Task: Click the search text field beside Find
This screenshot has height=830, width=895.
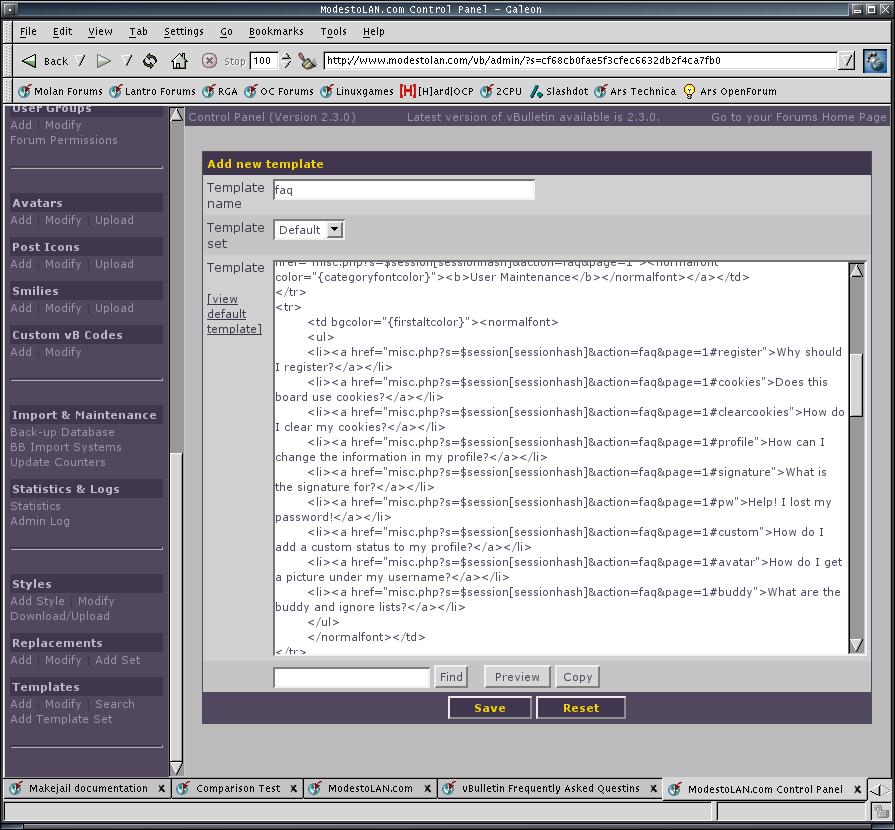Action: (352, 677)
